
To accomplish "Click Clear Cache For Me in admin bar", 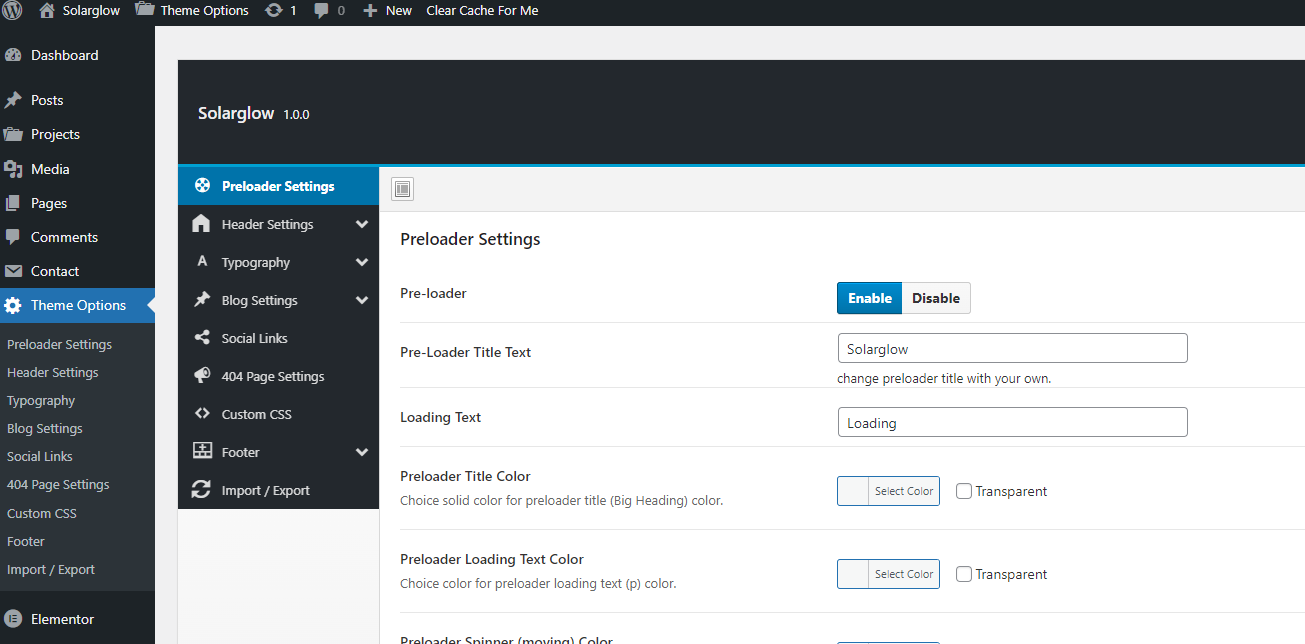I will pos(482,10).
